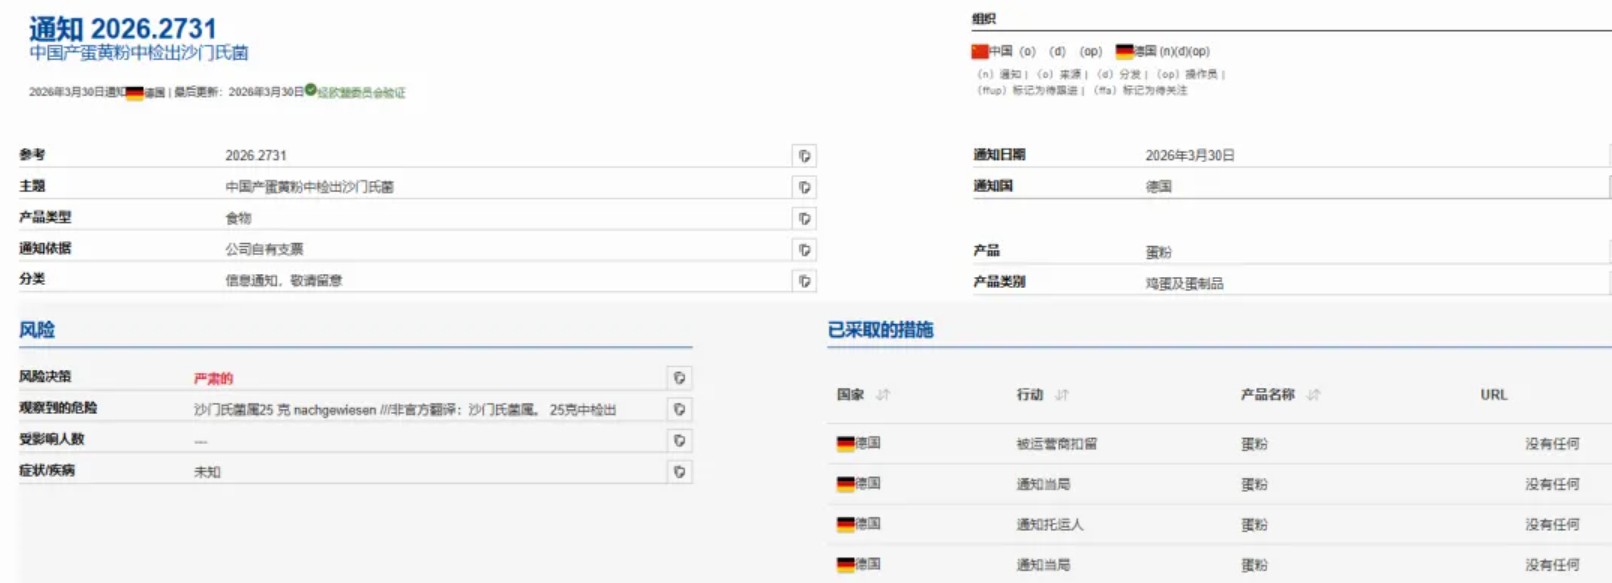Click the legend entry (n) 通知
Viewport: 1612px width, 583px height.
(x=999, y=75)
